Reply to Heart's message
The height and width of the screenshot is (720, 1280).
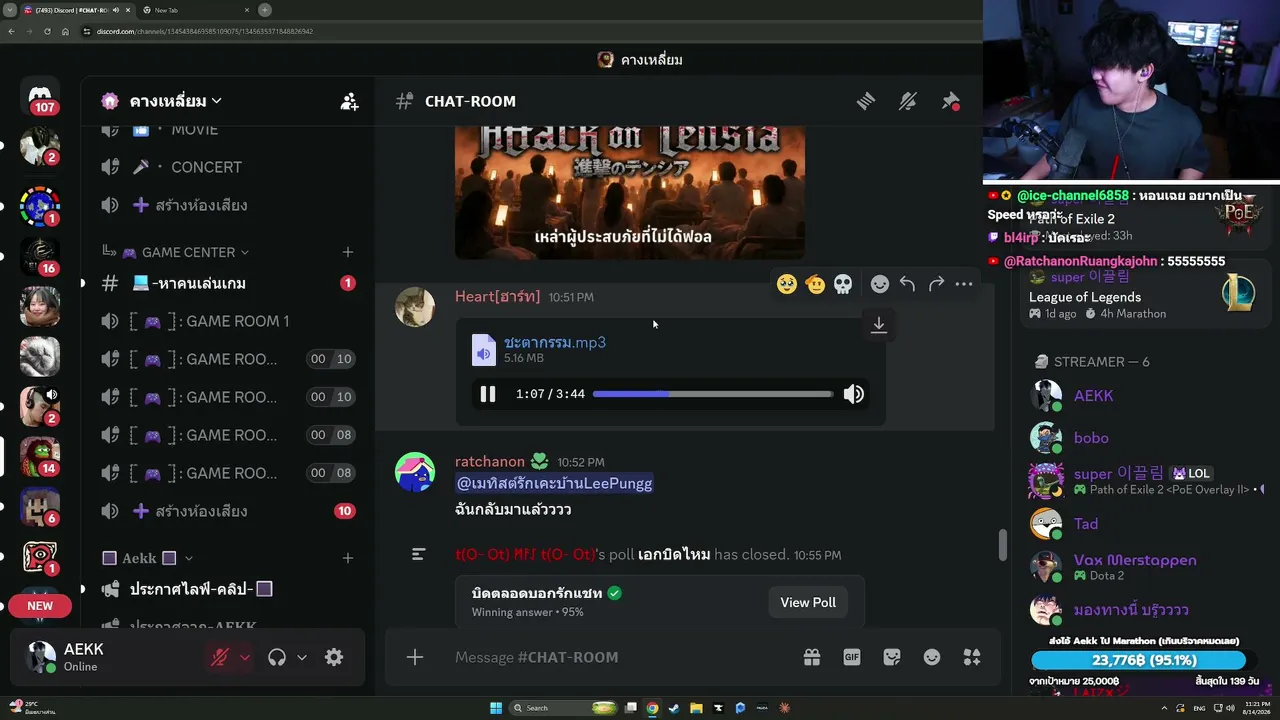pyautogui.click(x=907, y=284)
